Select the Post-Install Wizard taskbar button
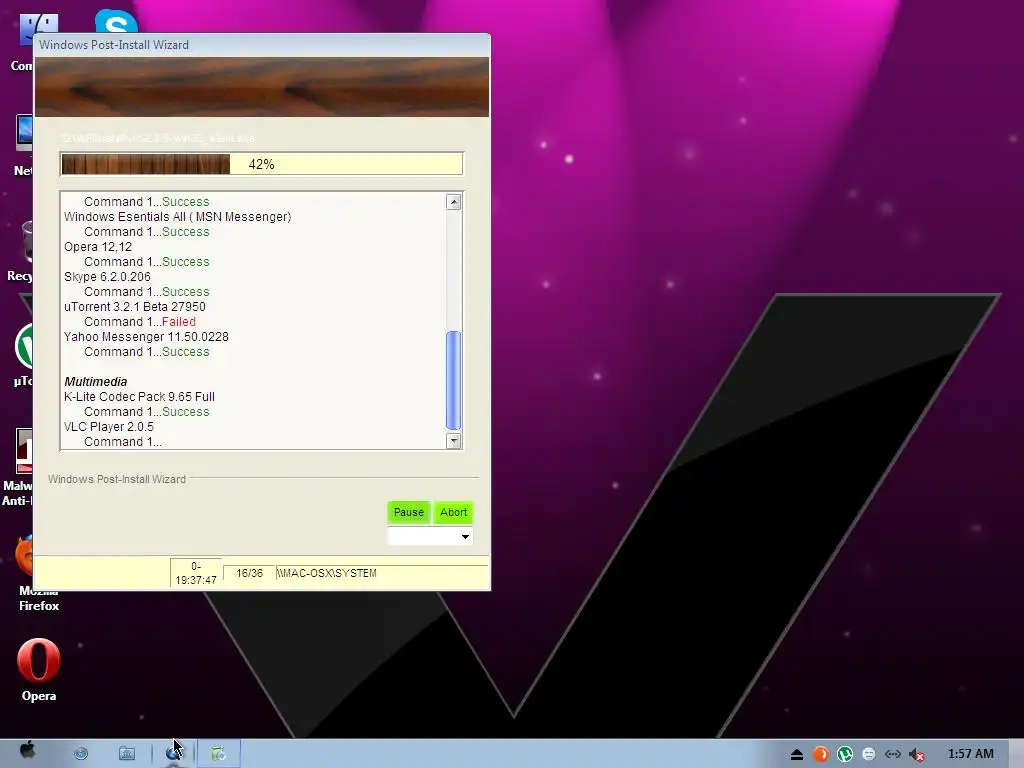 219,754
